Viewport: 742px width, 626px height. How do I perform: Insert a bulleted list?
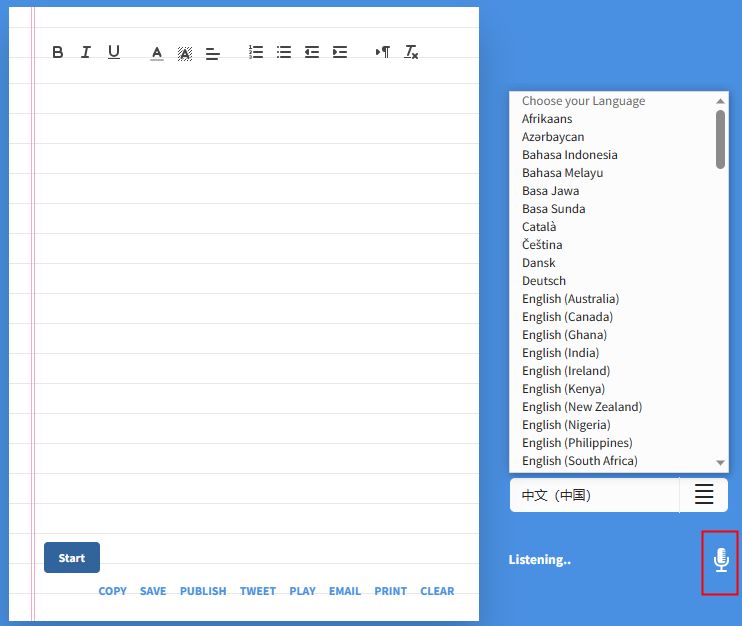click(x=283, y=52)
